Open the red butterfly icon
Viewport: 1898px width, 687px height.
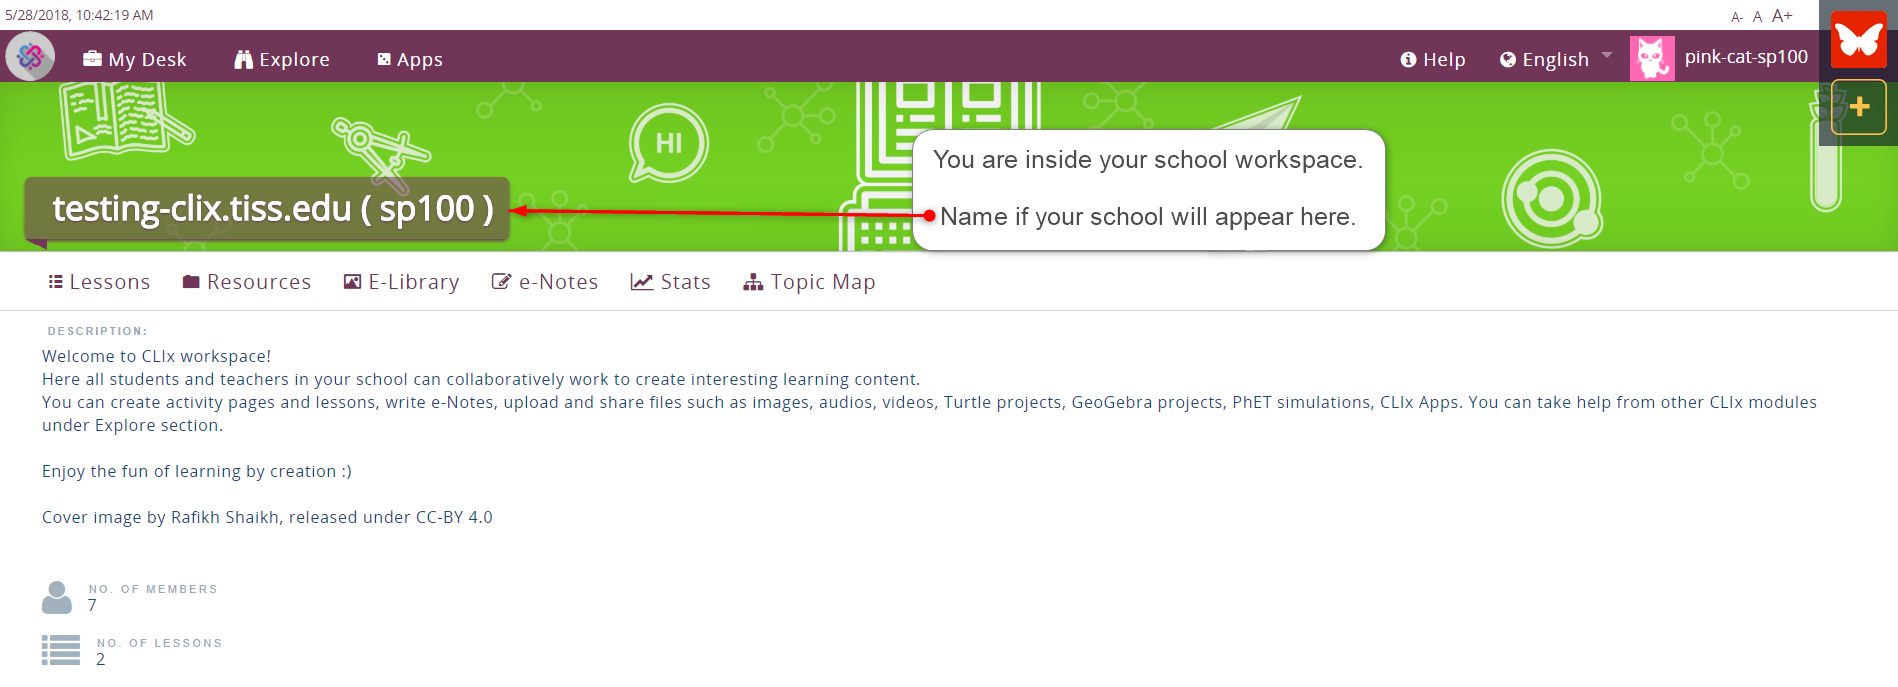(x=1858, y=40)
